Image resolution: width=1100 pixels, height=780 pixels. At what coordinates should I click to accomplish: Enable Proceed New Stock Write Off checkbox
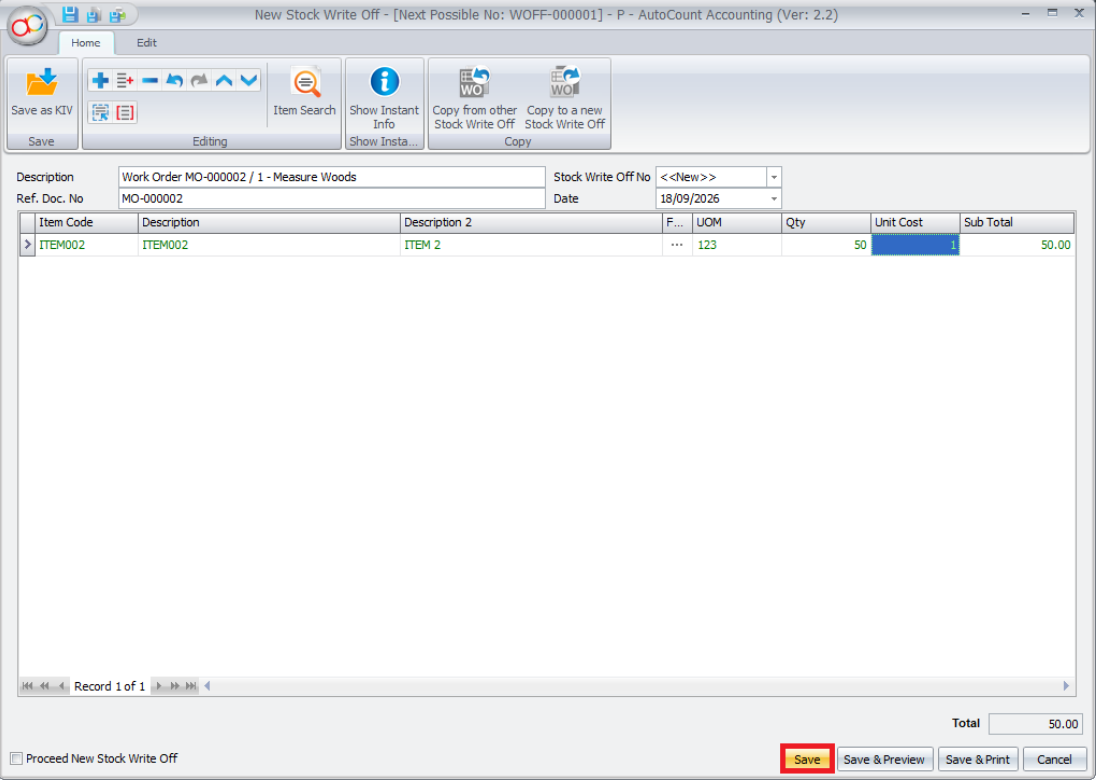coord(16,758)
